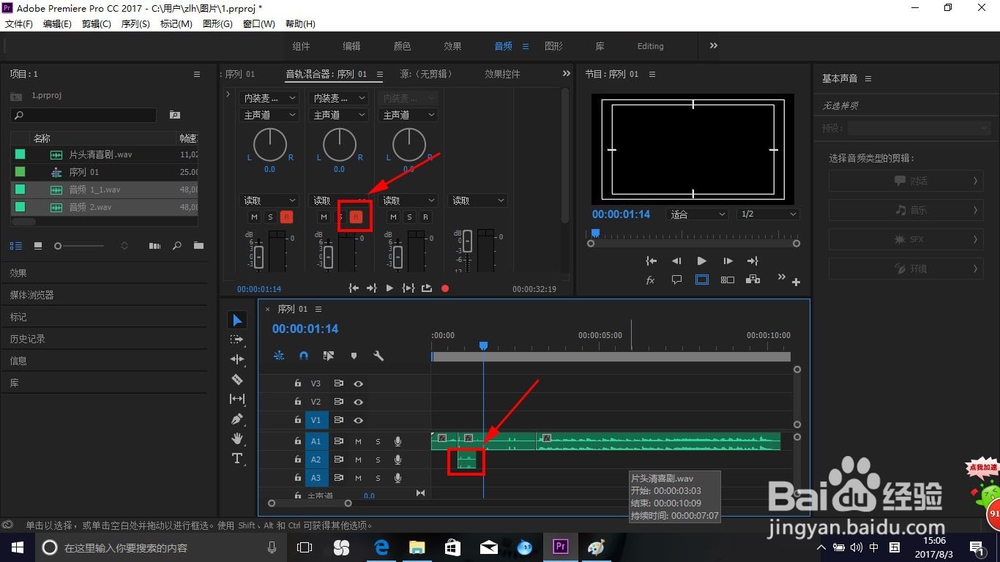Expand source panel group overflow chevrons
This screenshot has width=1000, height=562.
click(x=566, y=74)
